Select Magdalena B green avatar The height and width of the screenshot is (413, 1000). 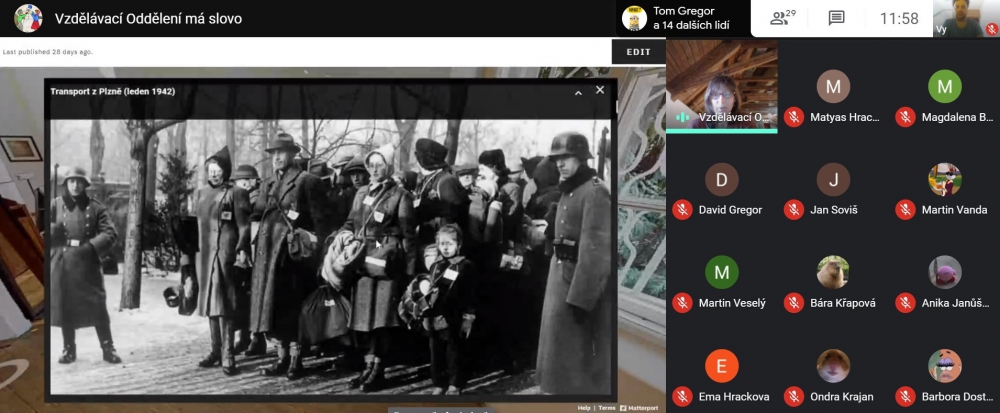click(x=945, y=87)
